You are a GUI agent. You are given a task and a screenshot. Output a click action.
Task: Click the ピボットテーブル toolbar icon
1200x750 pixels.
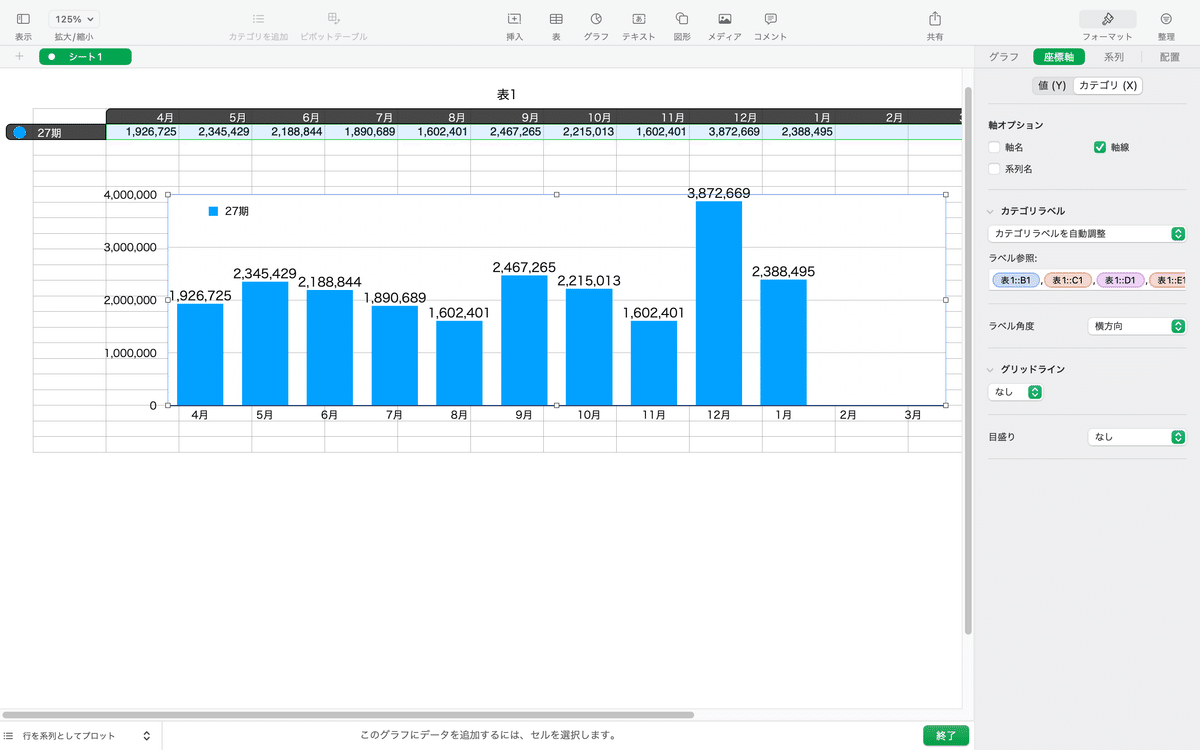pos(334,19)
